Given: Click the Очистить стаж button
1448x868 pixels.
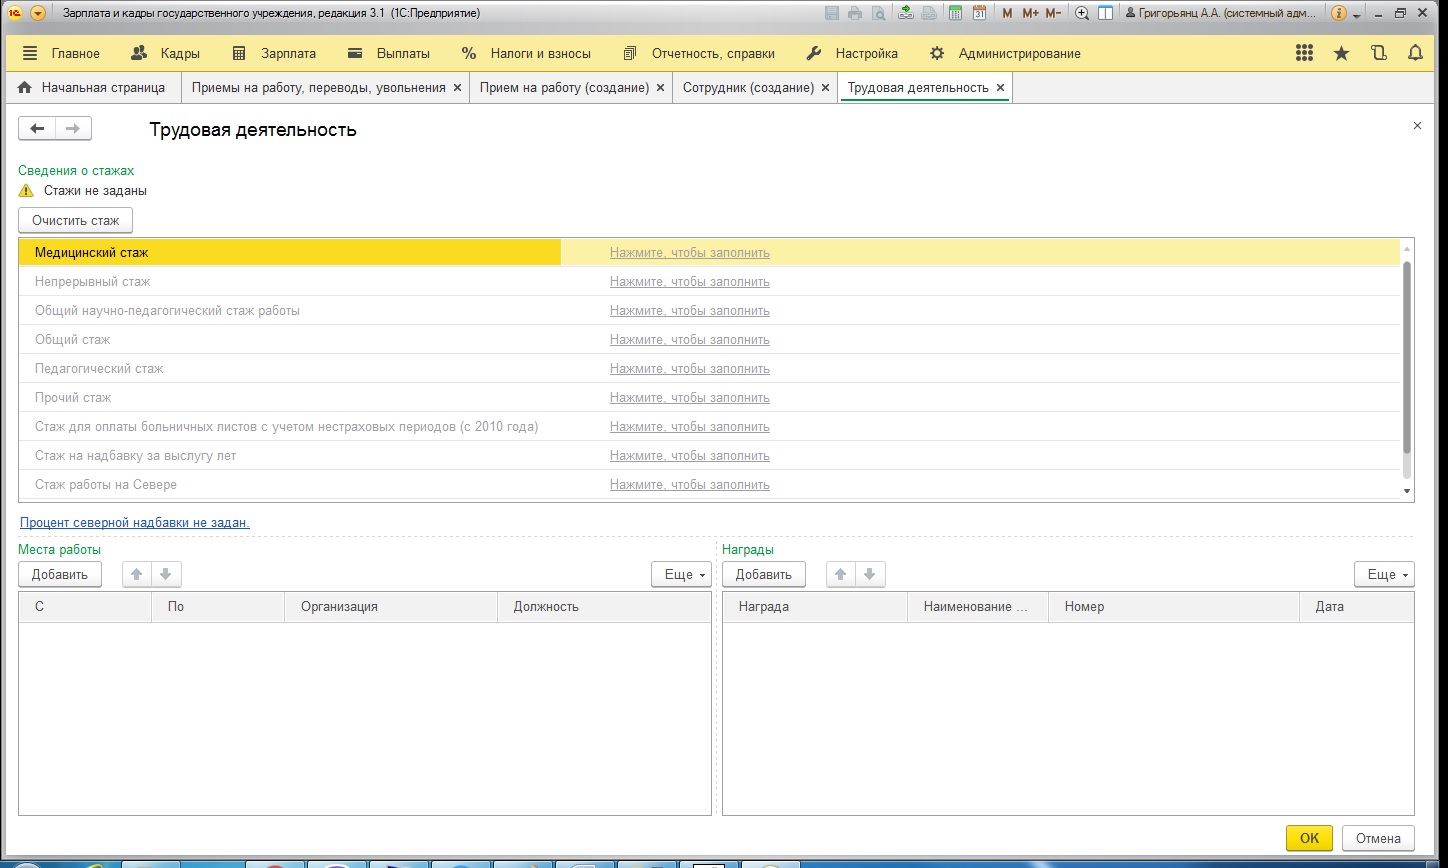Looking at the screenshot, I should [x=75, y=220].
